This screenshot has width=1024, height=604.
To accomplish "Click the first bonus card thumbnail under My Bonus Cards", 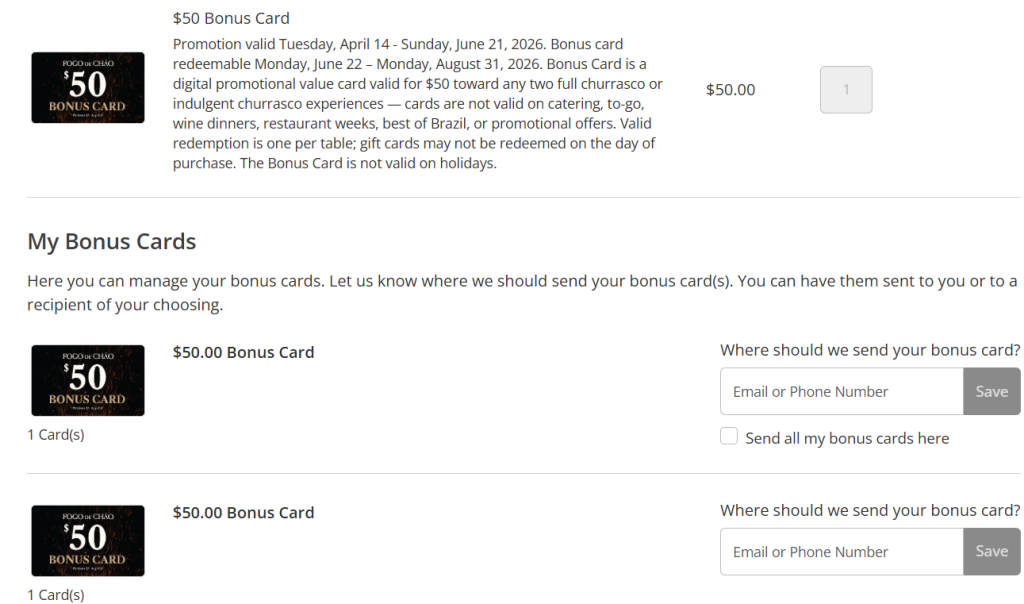I will coord(88,380).
